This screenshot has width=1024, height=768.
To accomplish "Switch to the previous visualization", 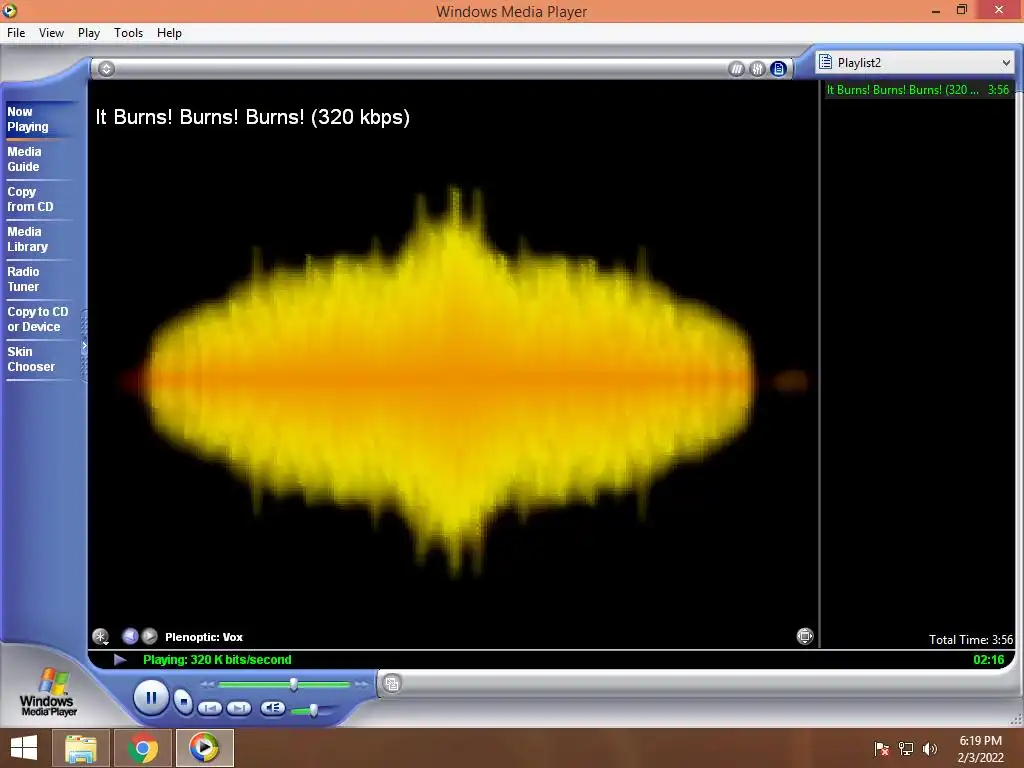I will pos(130,635).
